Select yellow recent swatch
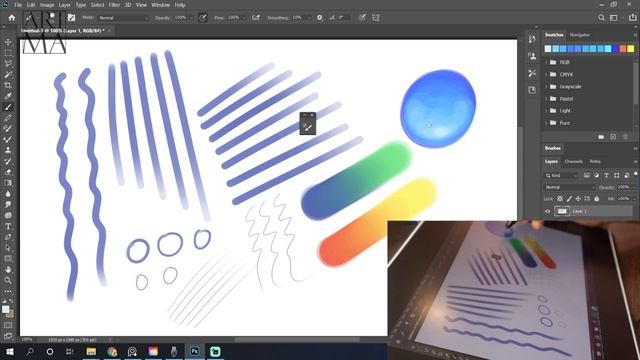Screen dimensions: 640x360 pyautogui.click(x=631, y=49)
